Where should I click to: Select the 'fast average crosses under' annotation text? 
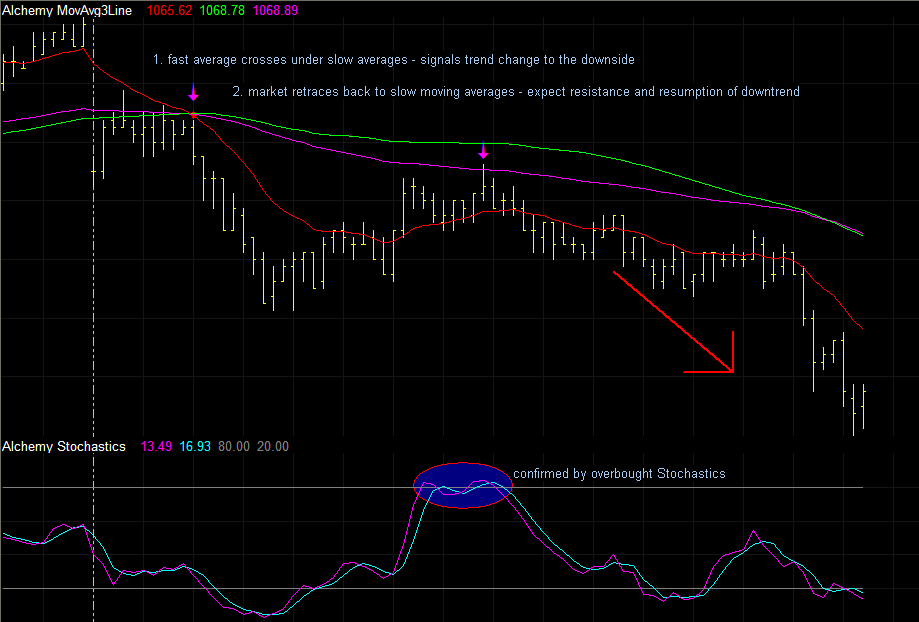tap(393, 60)
